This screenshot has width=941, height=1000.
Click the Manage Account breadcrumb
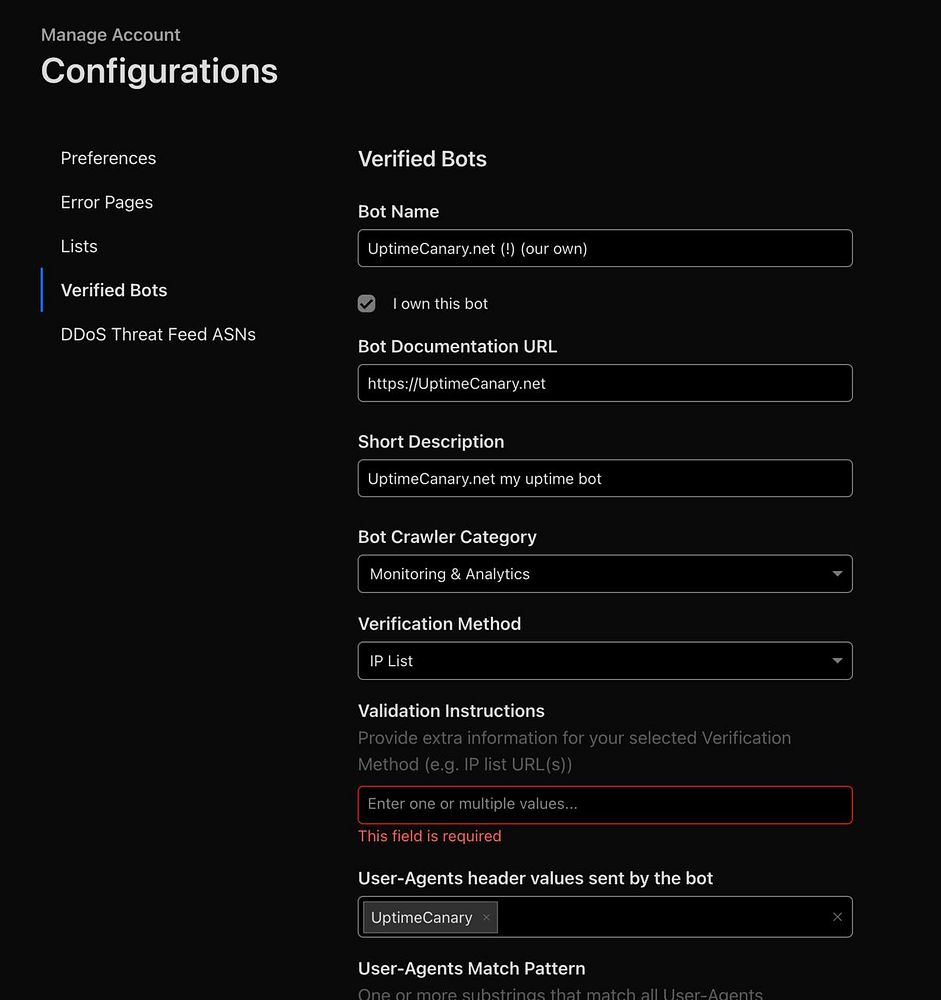[x=111, y=35]
